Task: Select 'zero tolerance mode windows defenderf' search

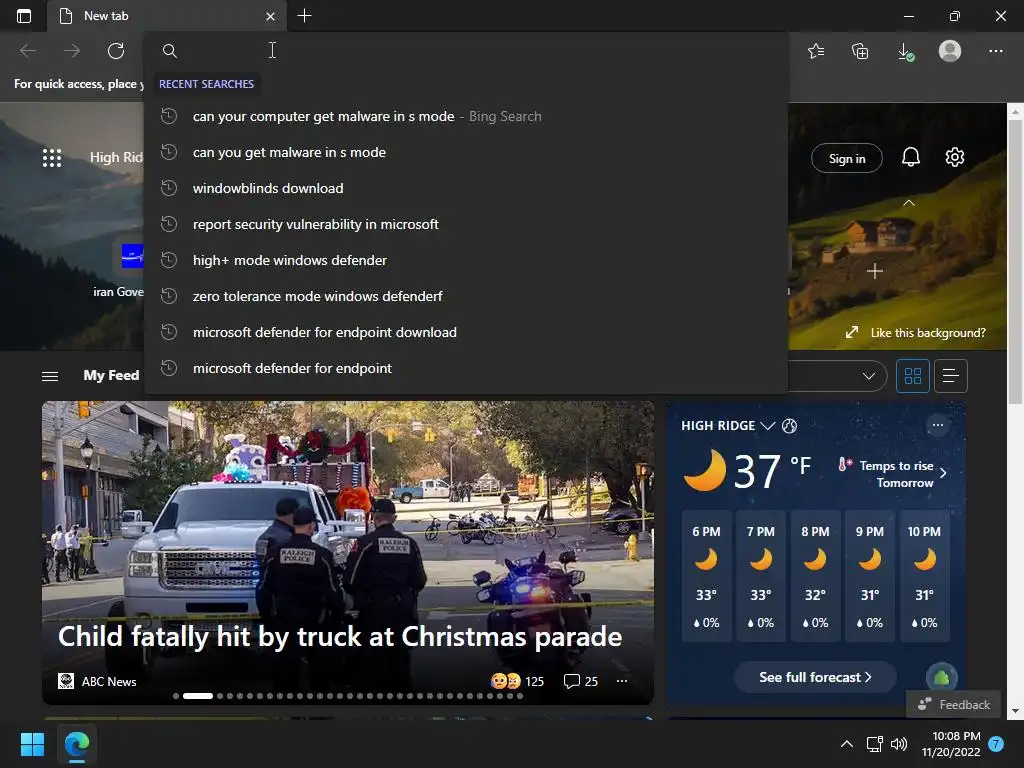Action: tap(465, 296)
